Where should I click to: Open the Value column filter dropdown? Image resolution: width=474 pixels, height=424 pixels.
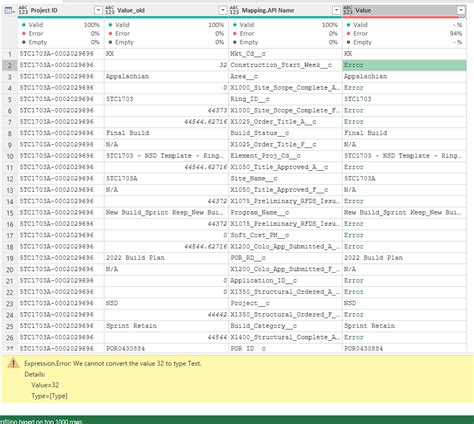[x=461, y=10]
